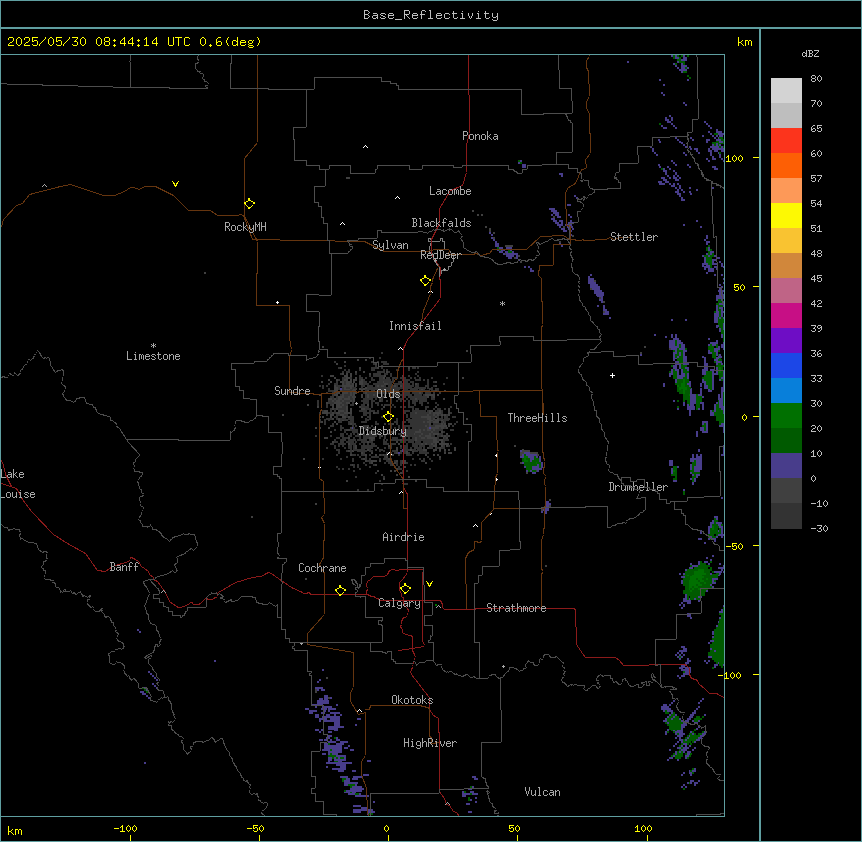Screen dimensions: 862x842
Task: Click the bottom axis tick label -100
Action: (125, 828)
